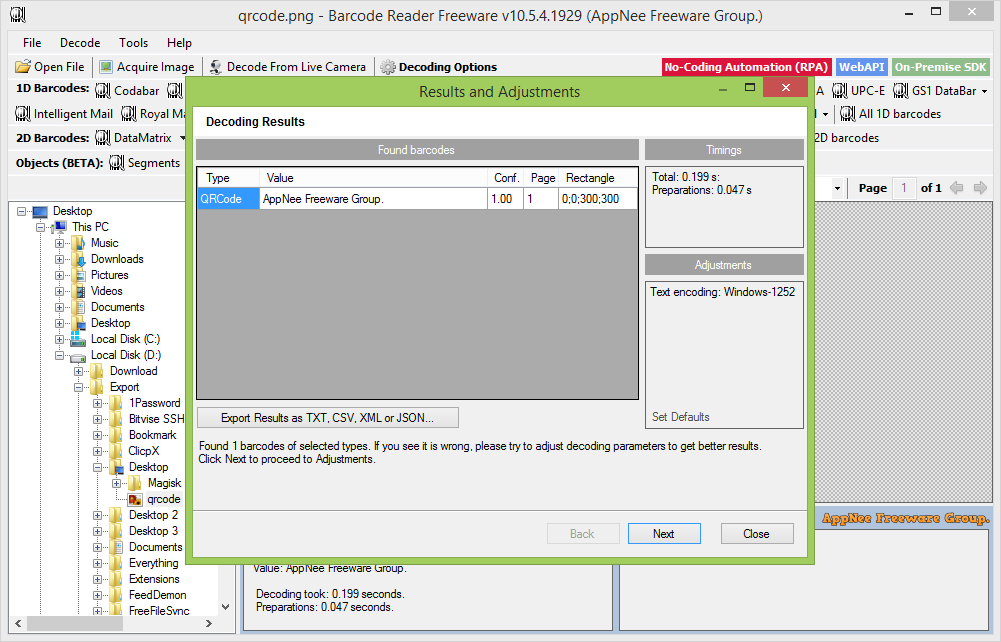Image resolution: width=1001 pixels, height=642 pixels.
Task: Click the Conf. column header
Action: click(x=506, y=177)
